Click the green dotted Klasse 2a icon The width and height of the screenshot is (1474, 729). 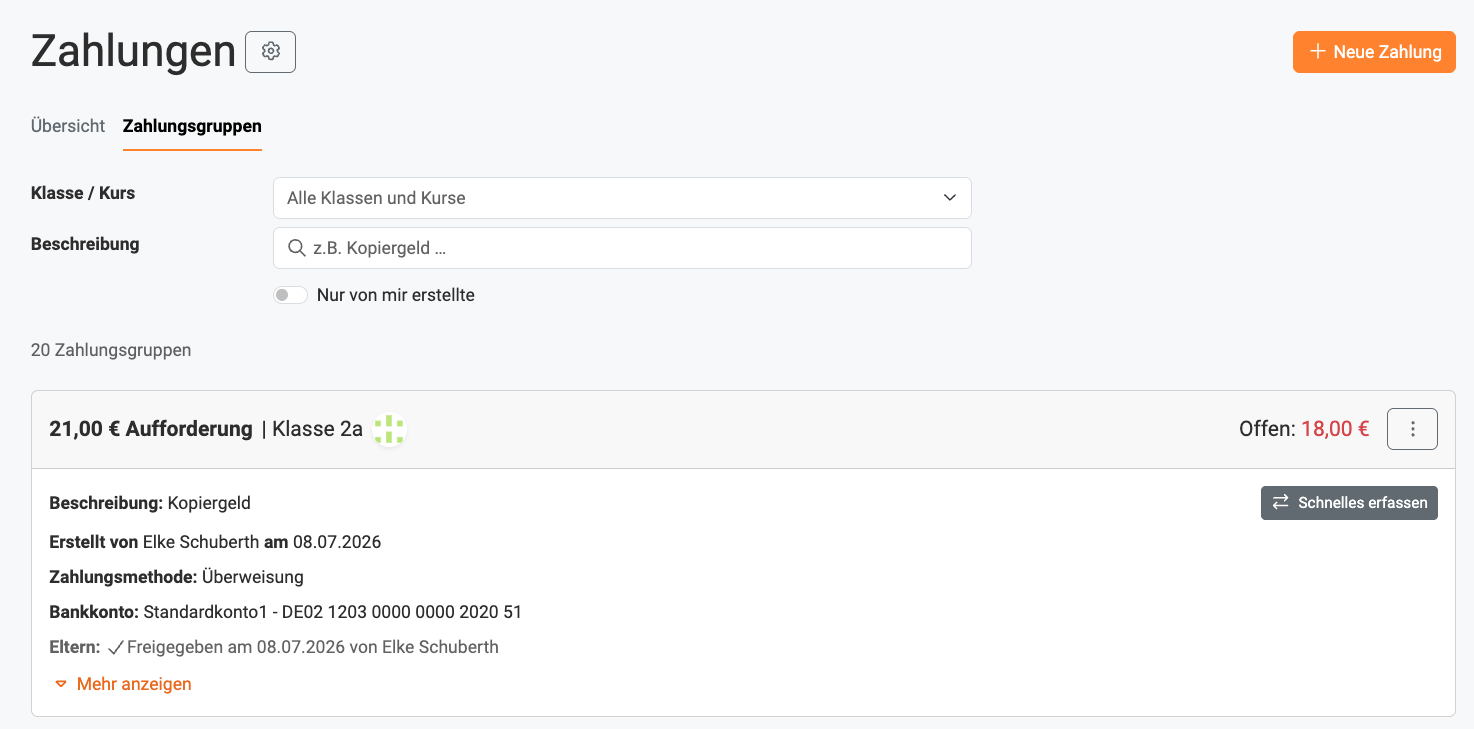tap(388, 430)
